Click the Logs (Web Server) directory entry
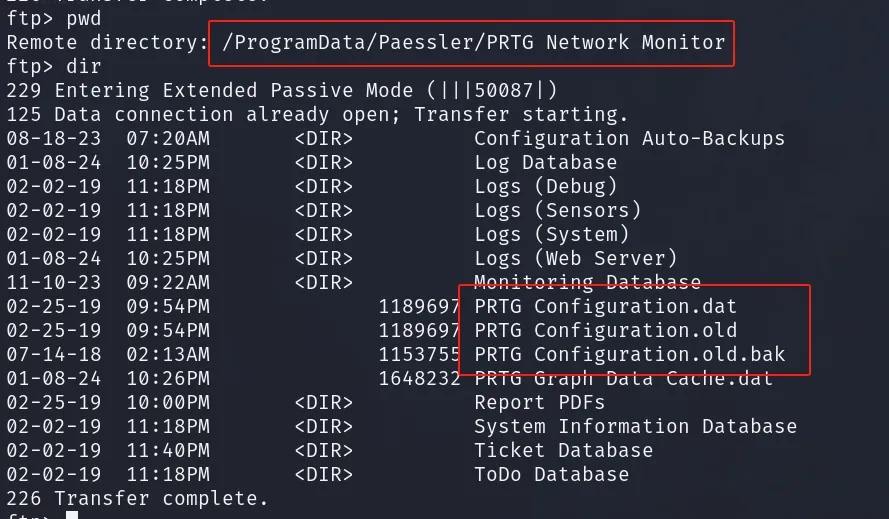Viewport: 889px width, 519px height. pyautogui.click(x=575, y=259)
